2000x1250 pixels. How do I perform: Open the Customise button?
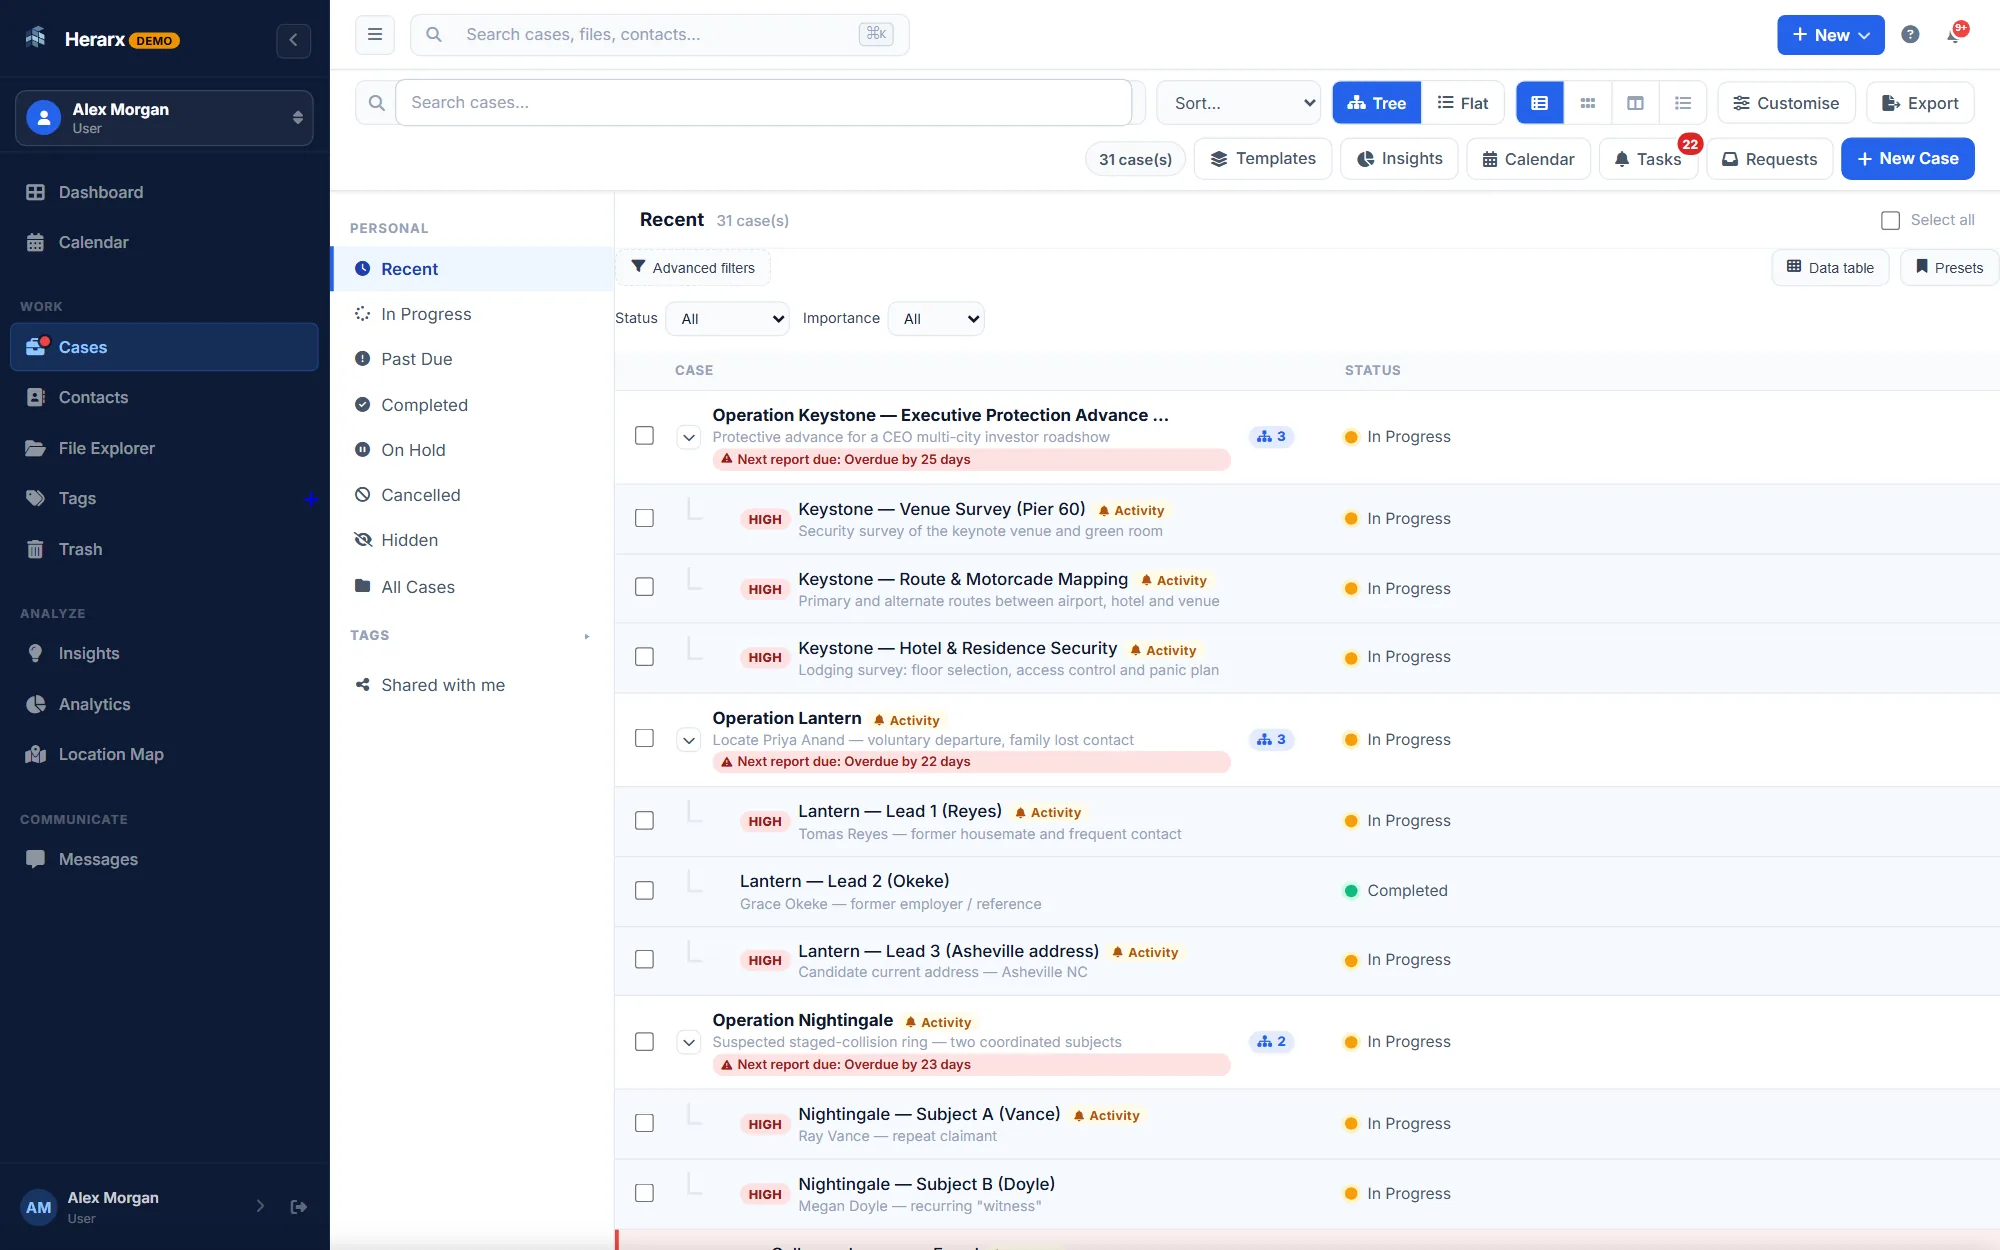pos(1786,103)
